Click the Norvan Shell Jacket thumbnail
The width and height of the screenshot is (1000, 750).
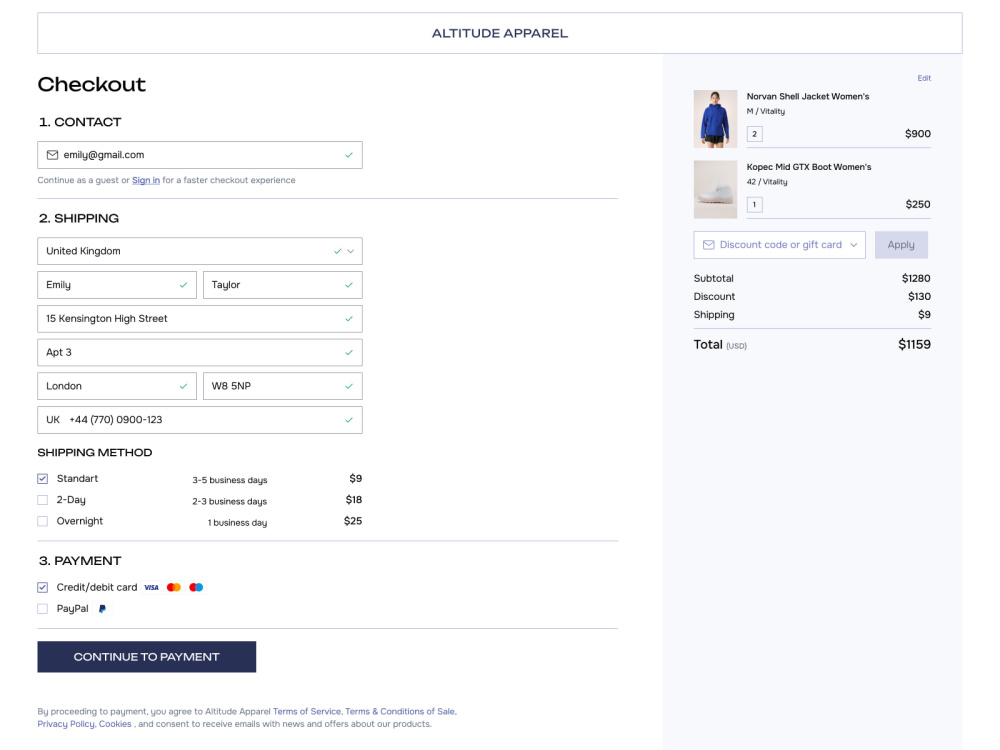coord(716,119)
